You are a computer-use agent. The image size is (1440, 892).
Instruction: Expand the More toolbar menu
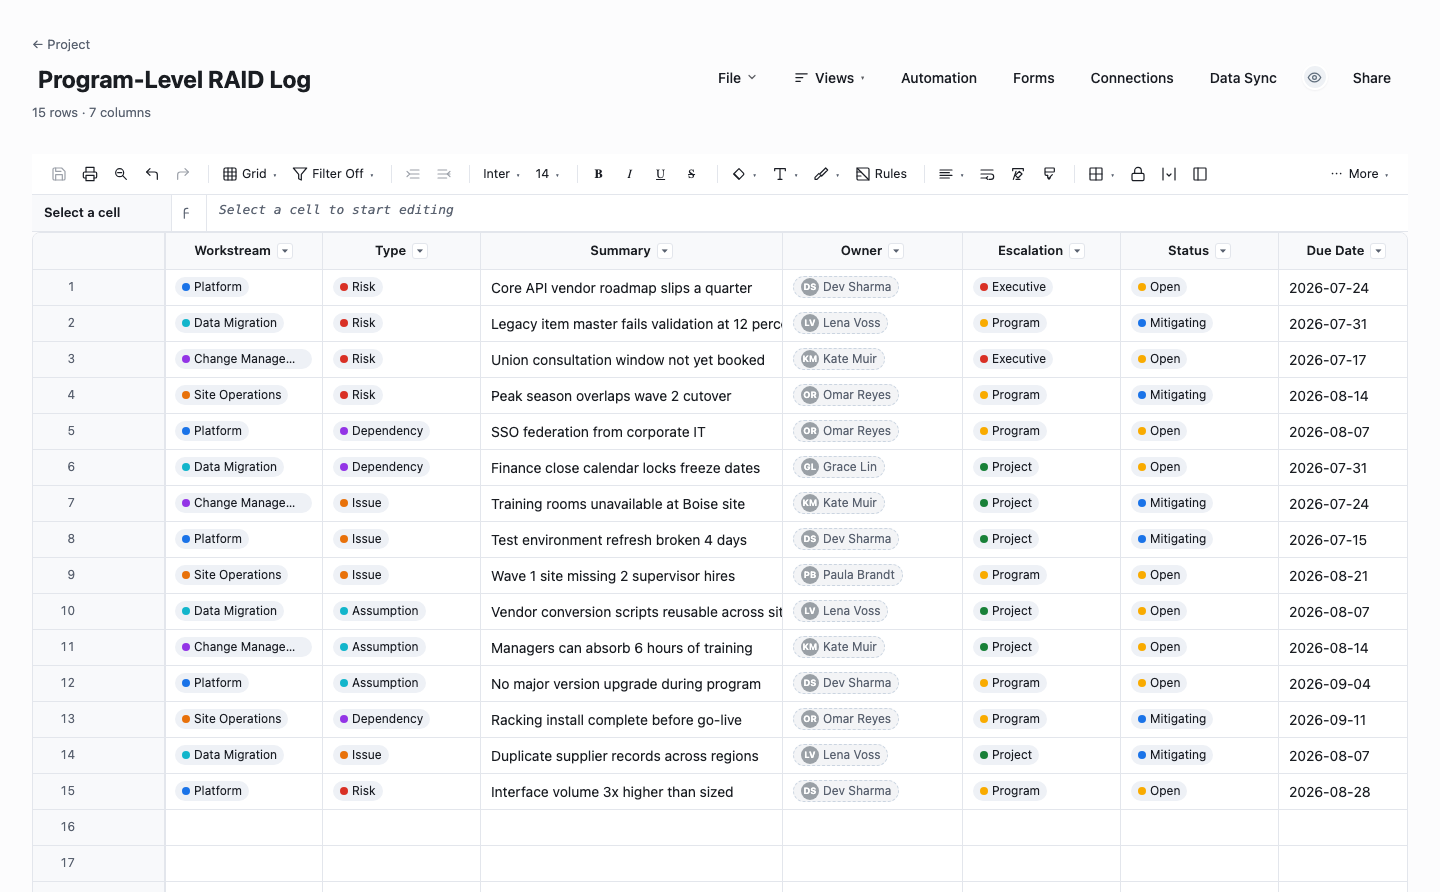point(1360,174)
